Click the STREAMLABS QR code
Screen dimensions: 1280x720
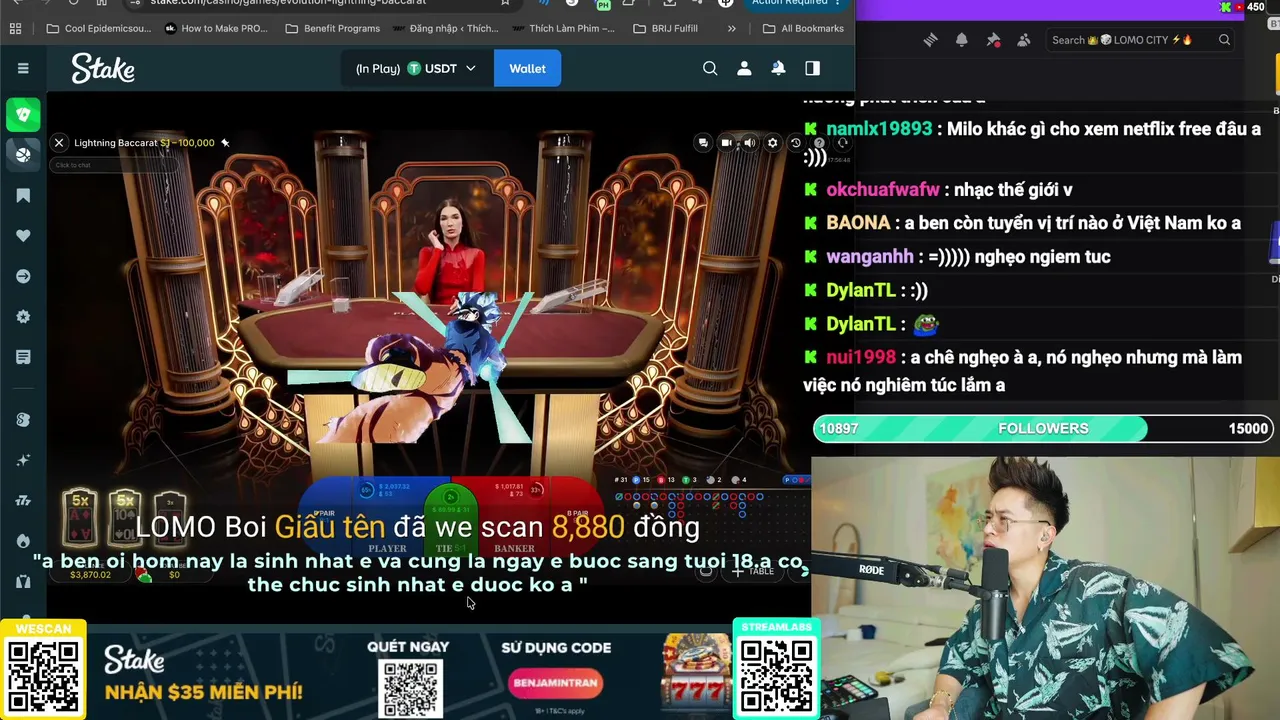click(x=776, y=676)
